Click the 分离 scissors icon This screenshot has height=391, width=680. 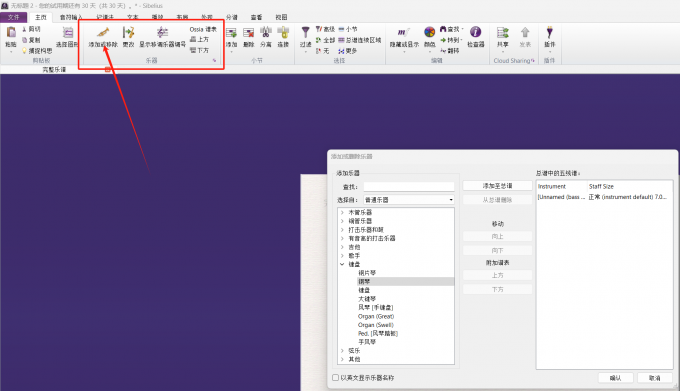coord(266,33)
